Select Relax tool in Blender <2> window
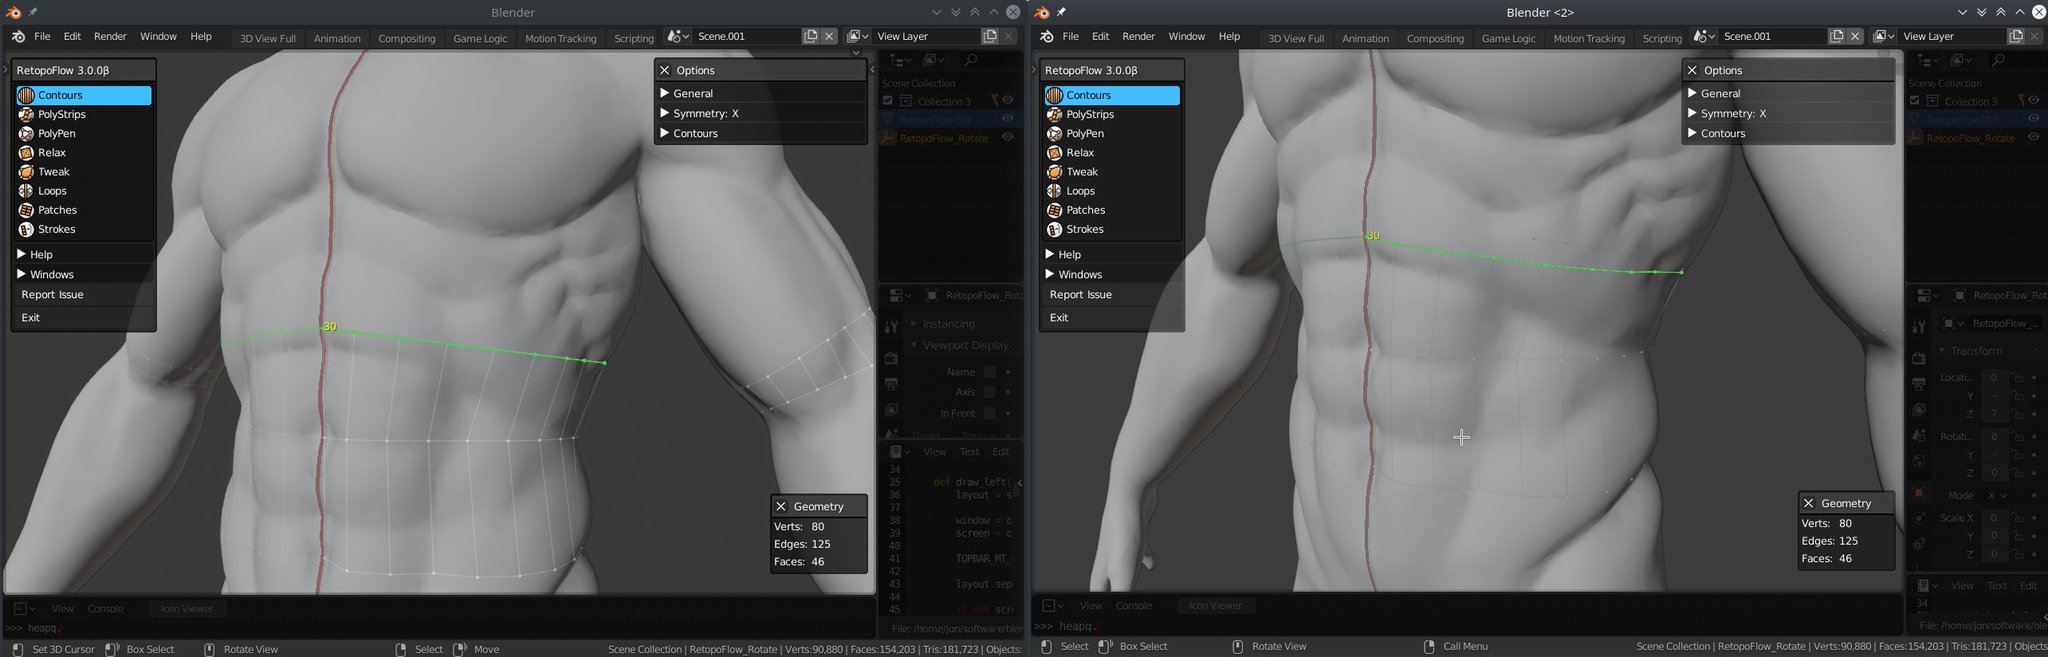 pyautogui.click(x=1111, y=152)
